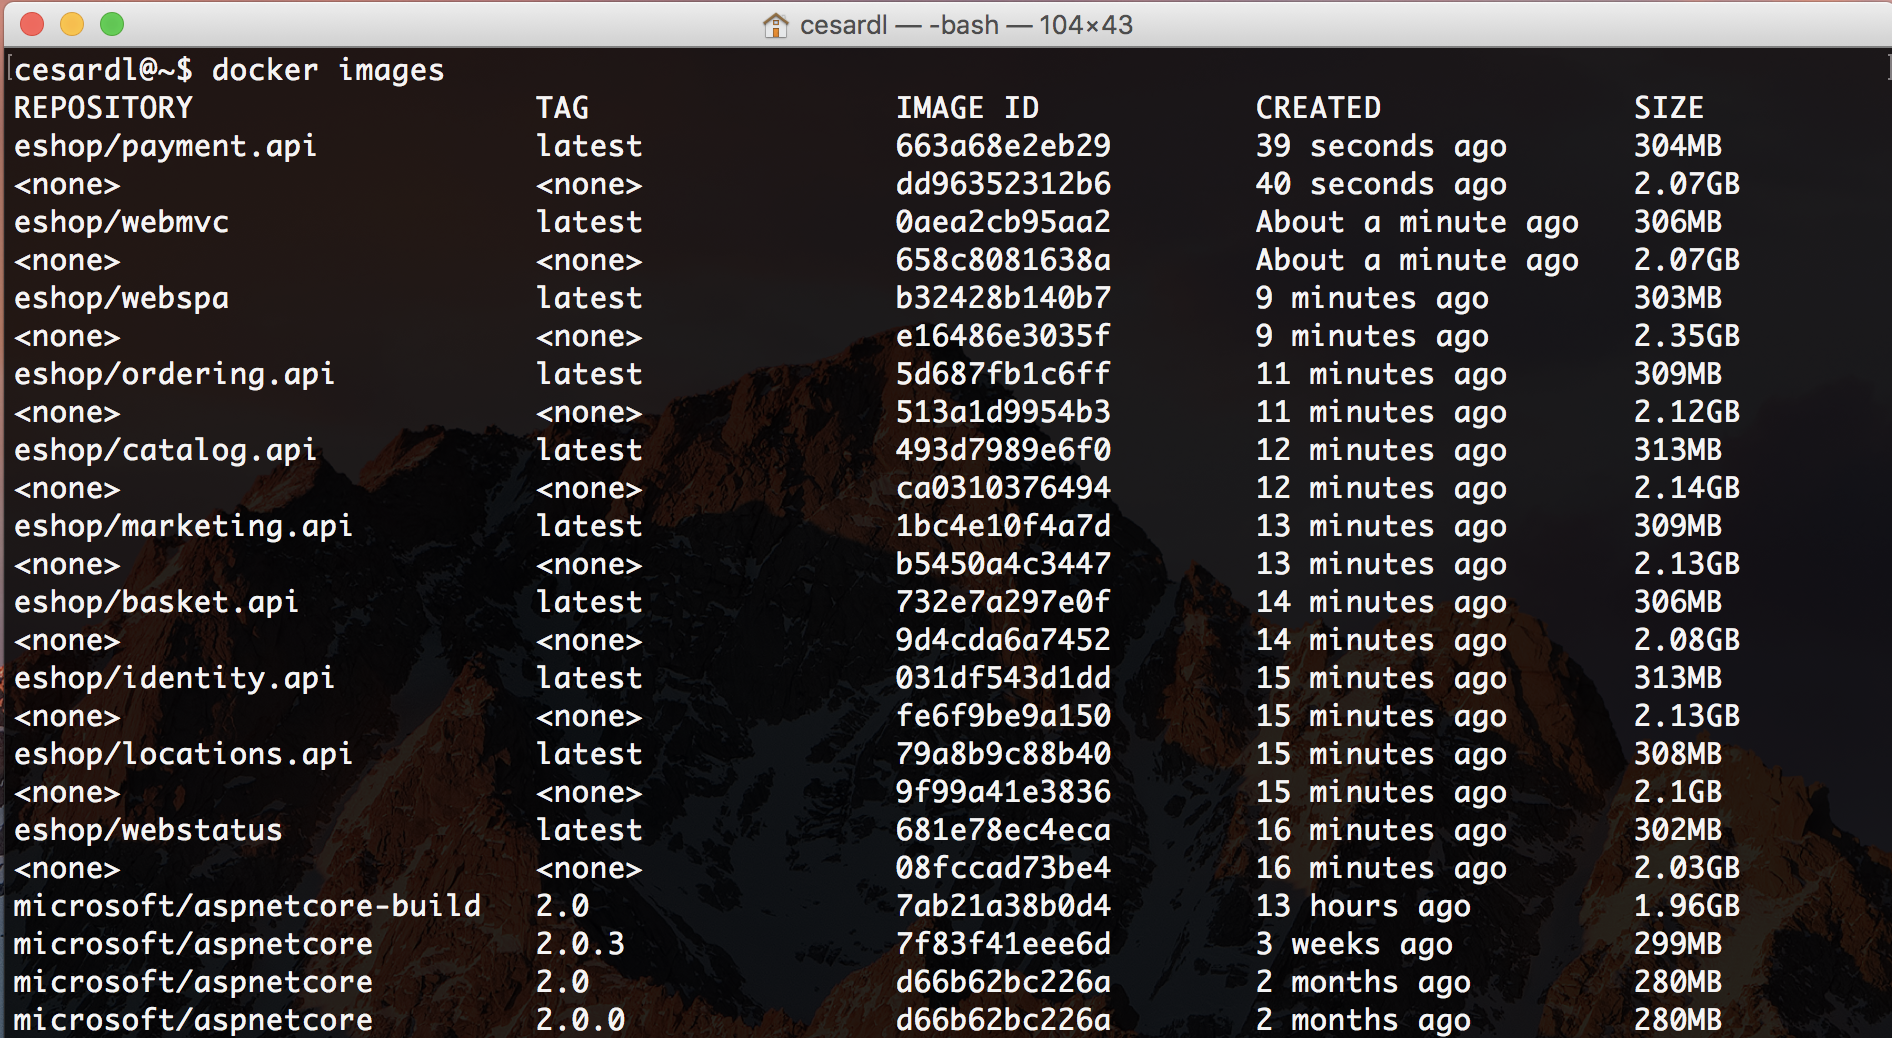The width and height of the screenshot is (1892, 1038).
Task: Click the 302MB size value
Action: coord(1678,830)
